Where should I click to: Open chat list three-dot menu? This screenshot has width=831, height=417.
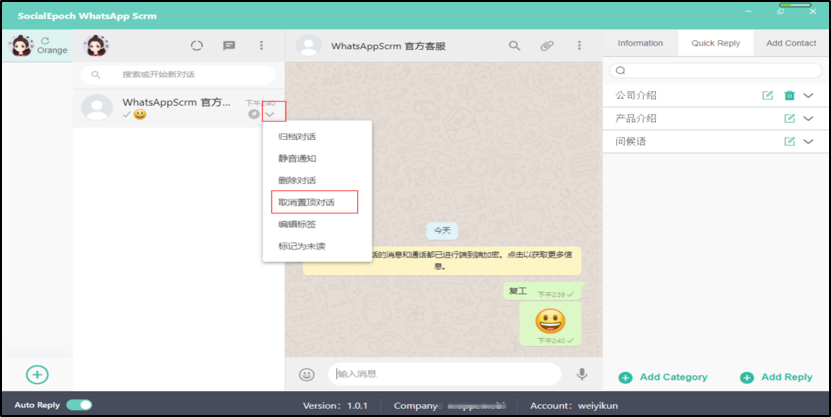point(261,46)
